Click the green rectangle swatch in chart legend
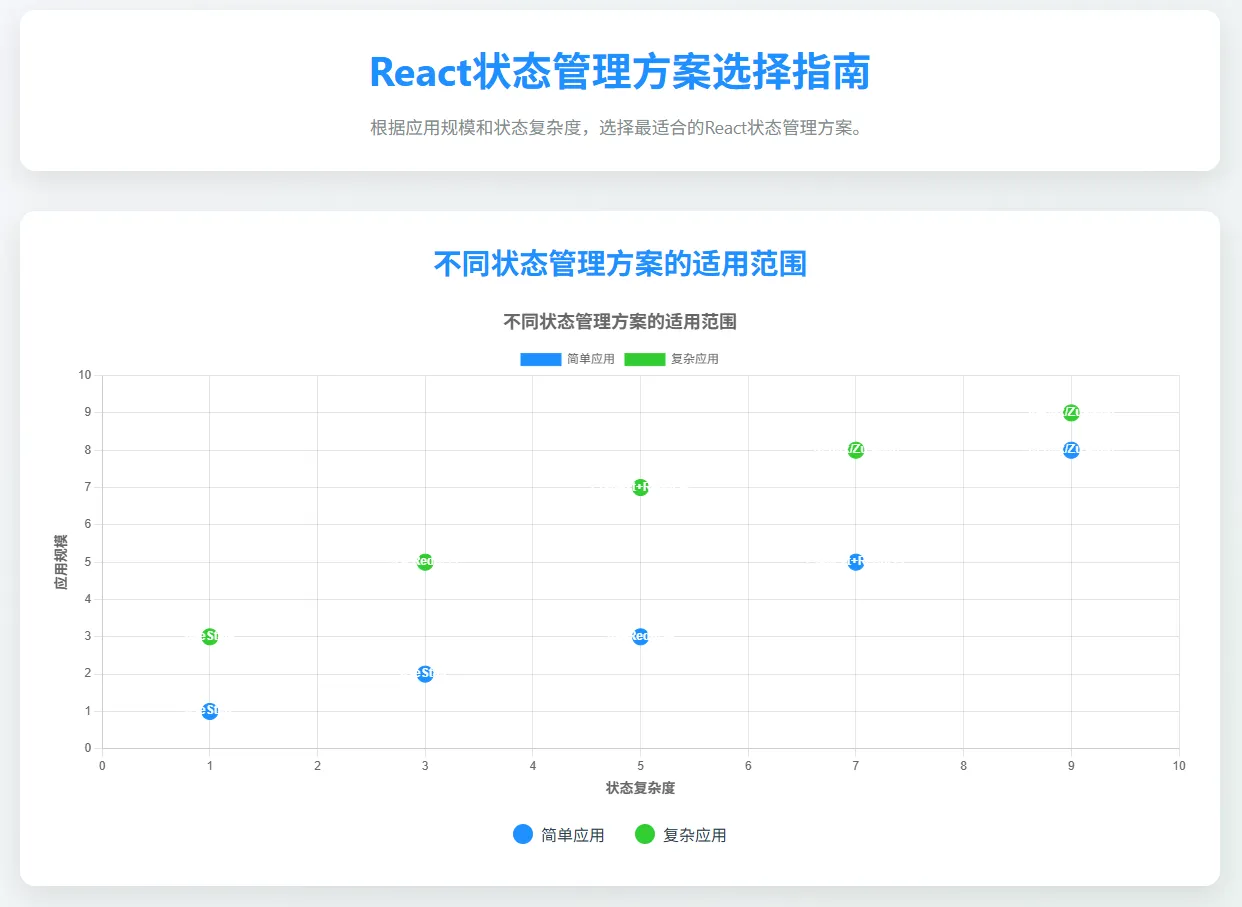The image size is (1242, 907). (645, 359)
